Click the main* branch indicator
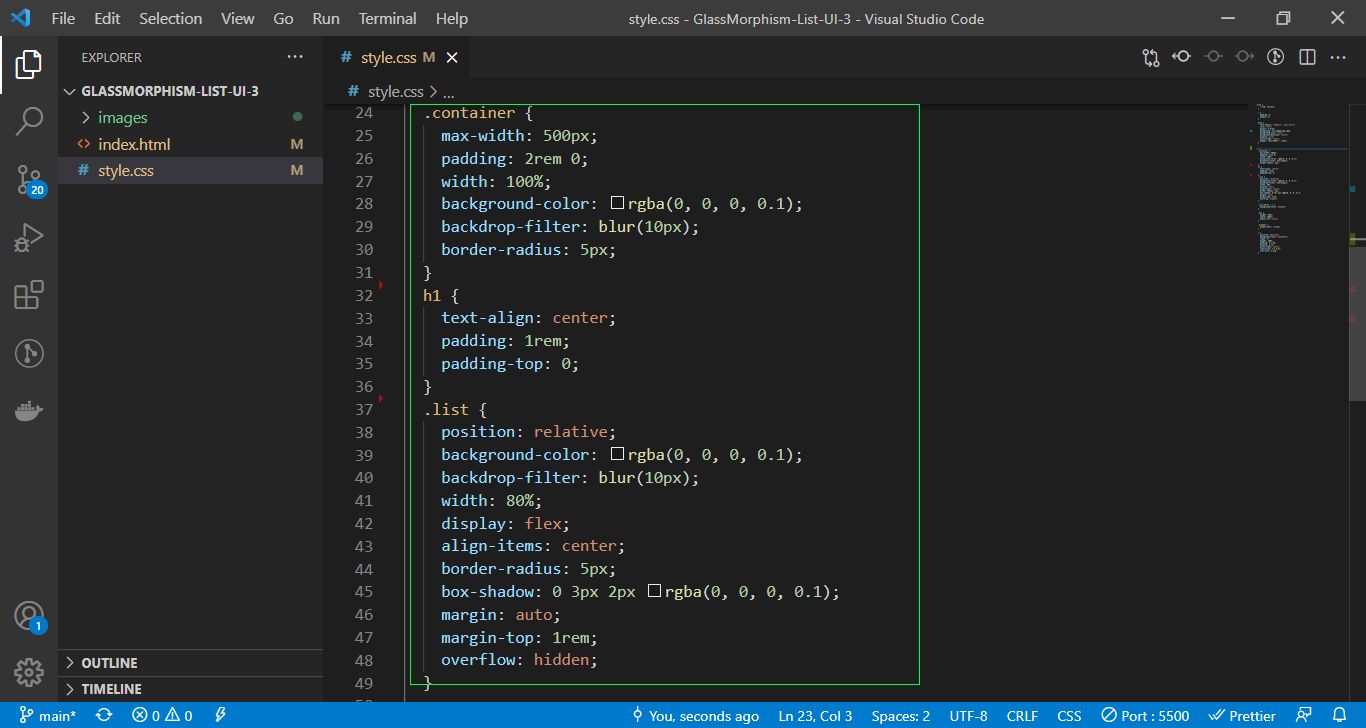This screenshot has height=728, width=1366. coord(48,716)
